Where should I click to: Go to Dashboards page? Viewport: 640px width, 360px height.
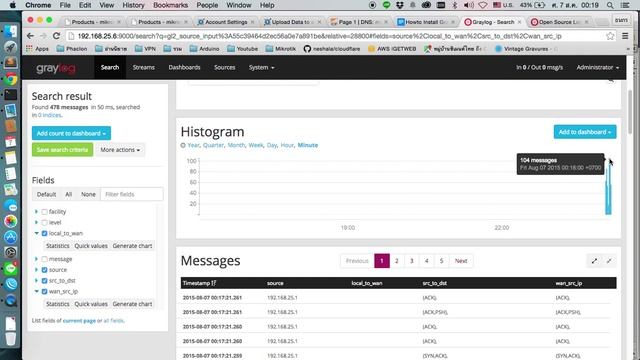184,67
